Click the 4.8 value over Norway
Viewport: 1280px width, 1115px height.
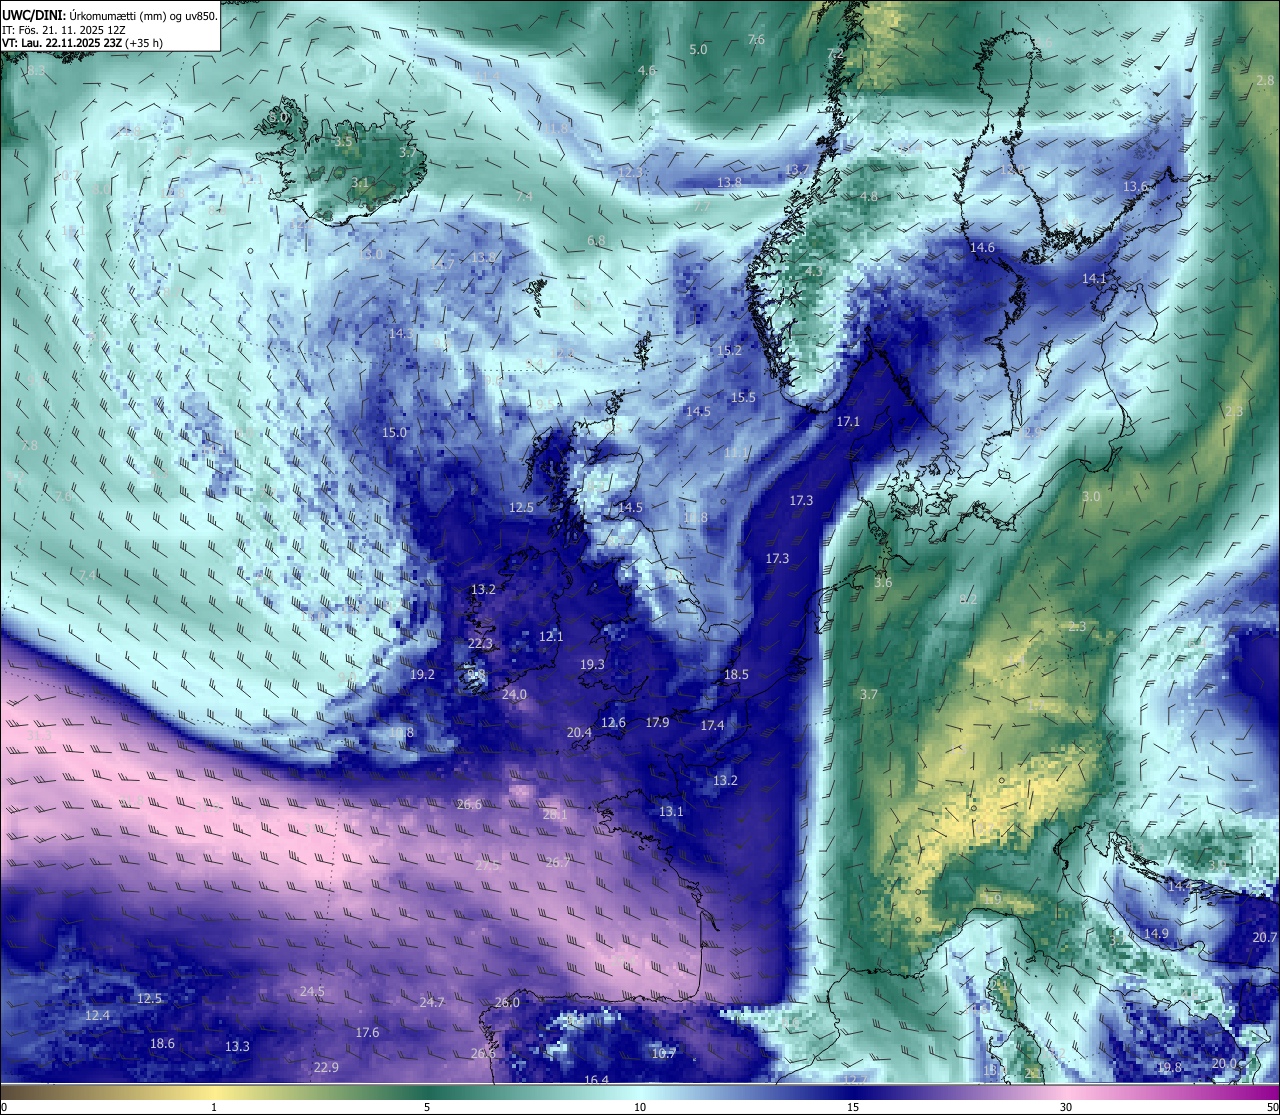click(869, 197)
